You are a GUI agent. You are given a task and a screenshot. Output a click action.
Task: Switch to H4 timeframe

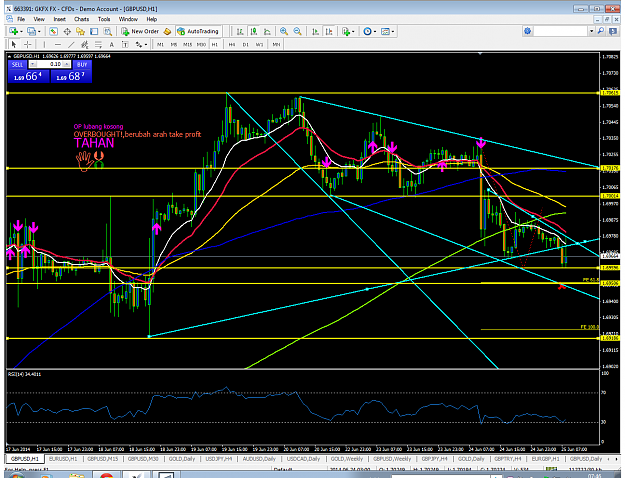tap(232, 44)
